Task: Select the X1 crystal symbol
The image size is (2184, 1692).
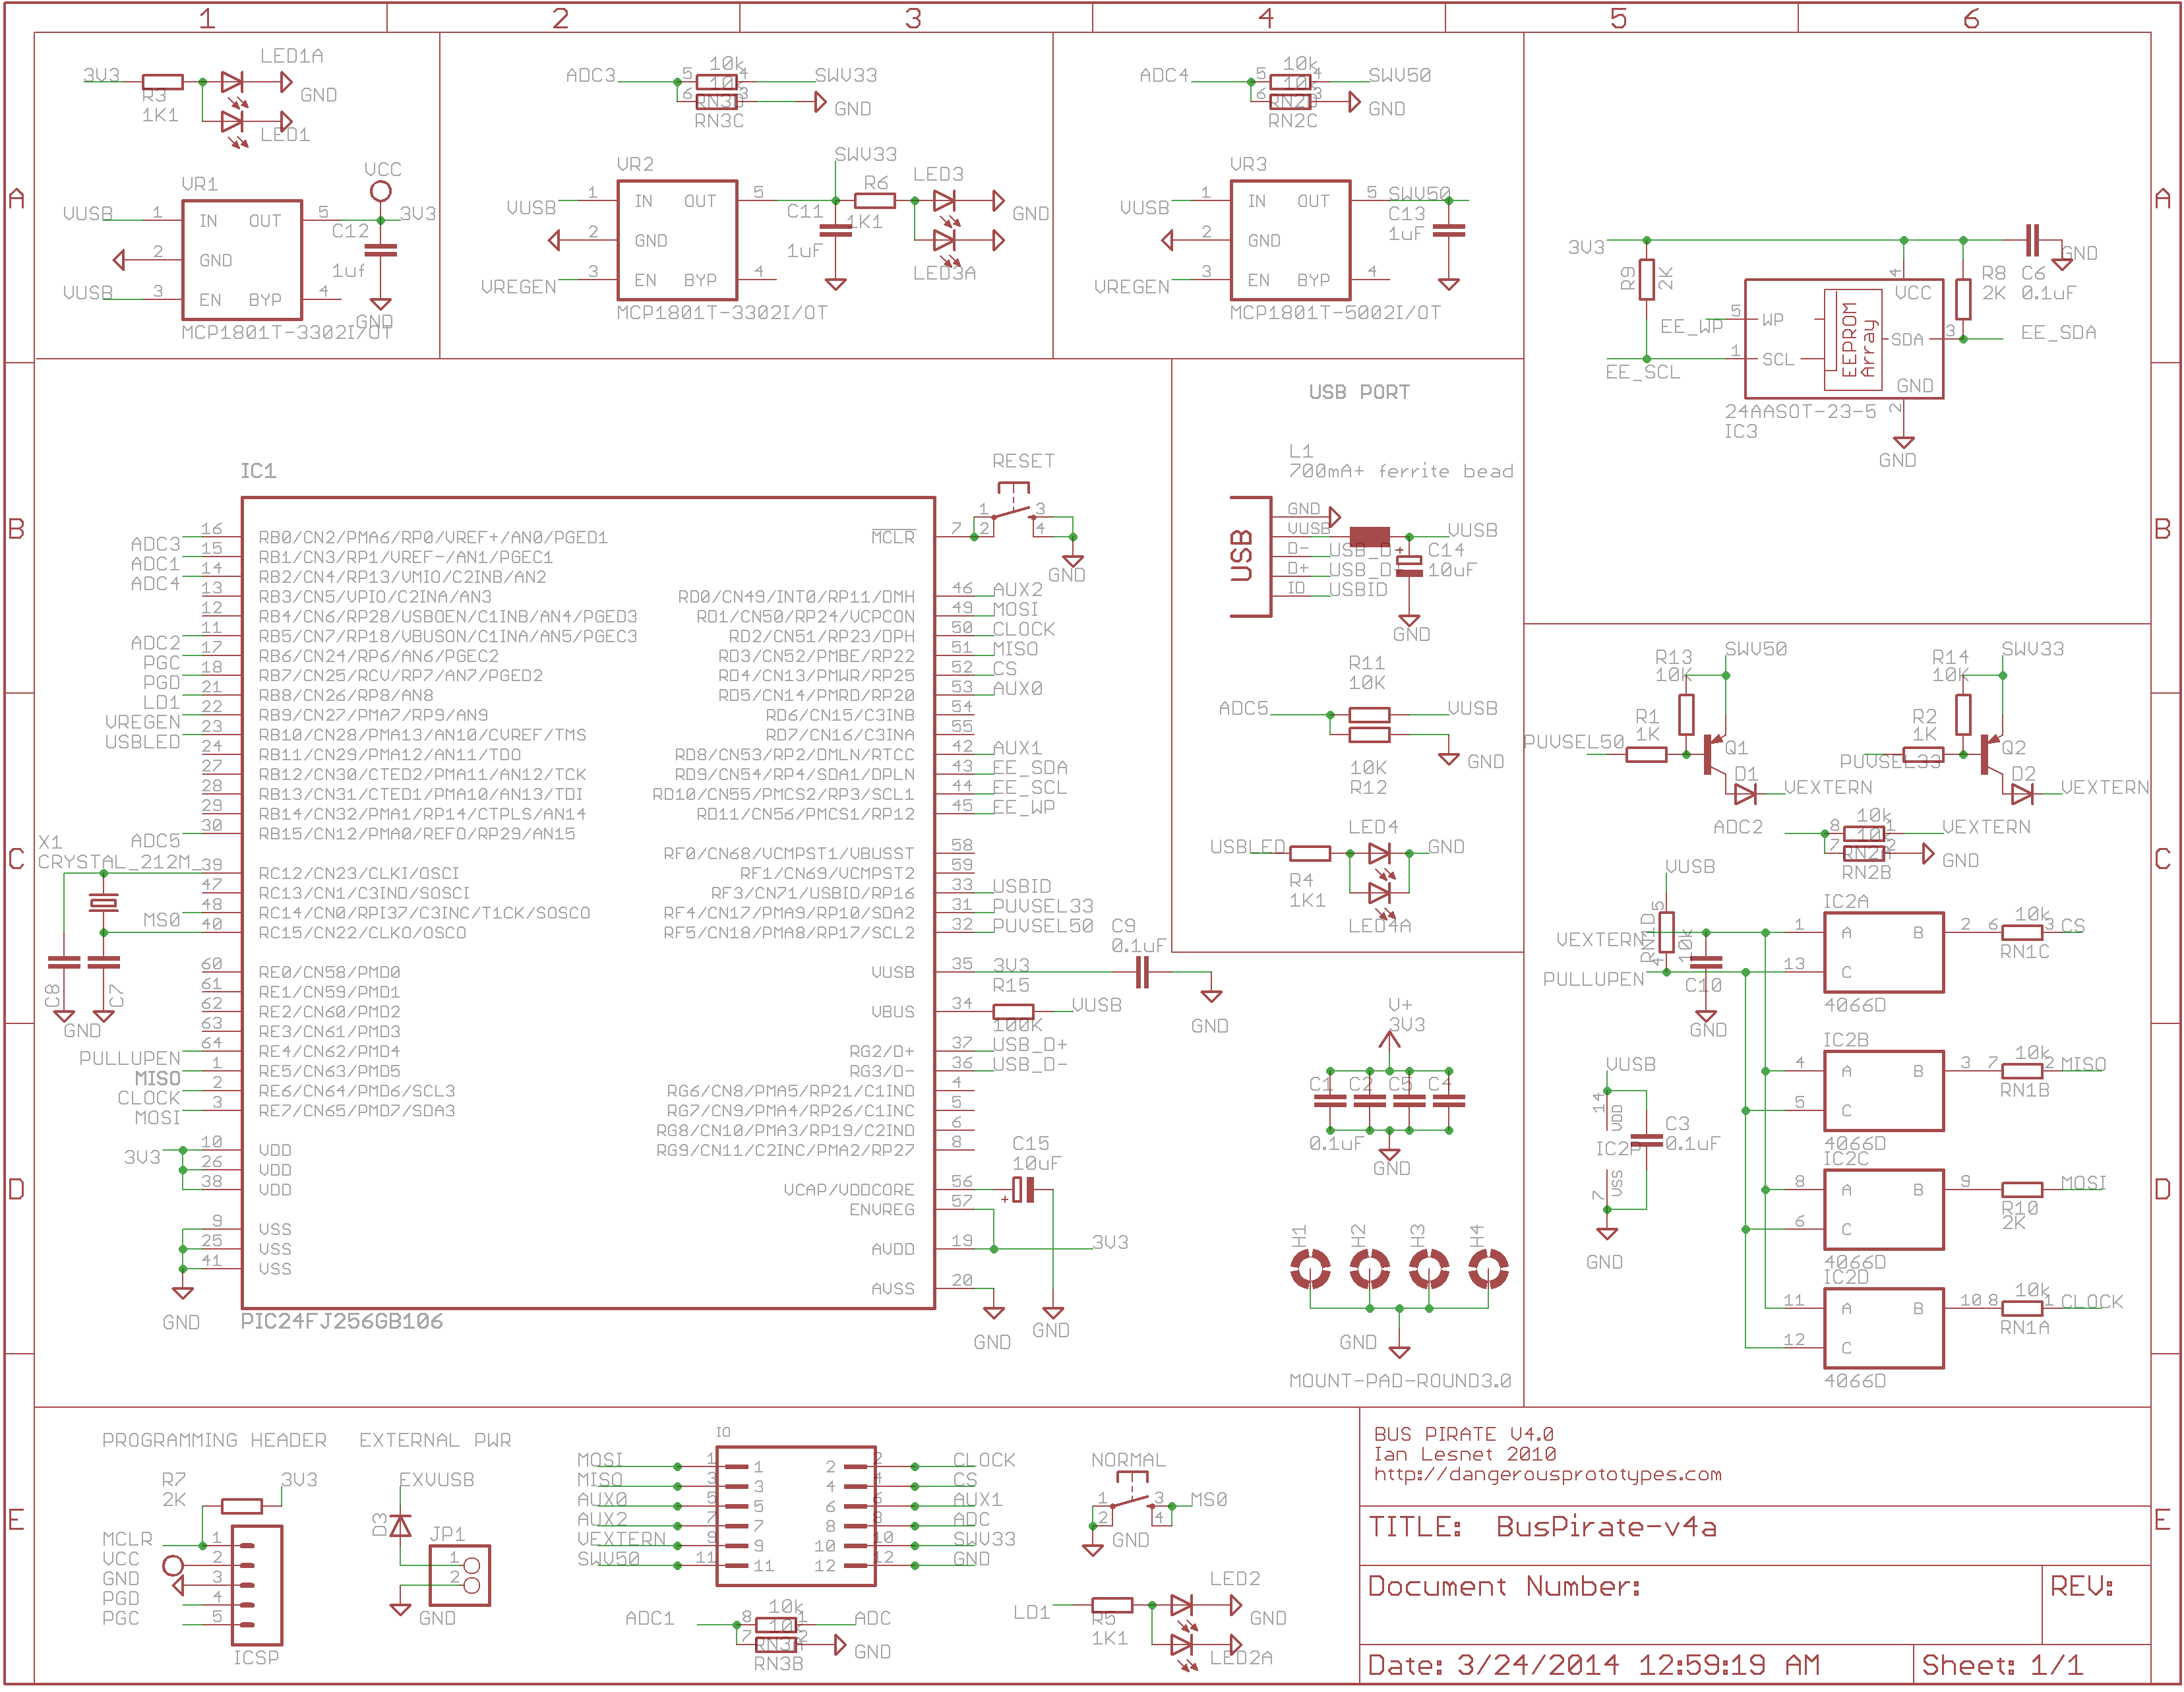Action: tap(103, 903)
